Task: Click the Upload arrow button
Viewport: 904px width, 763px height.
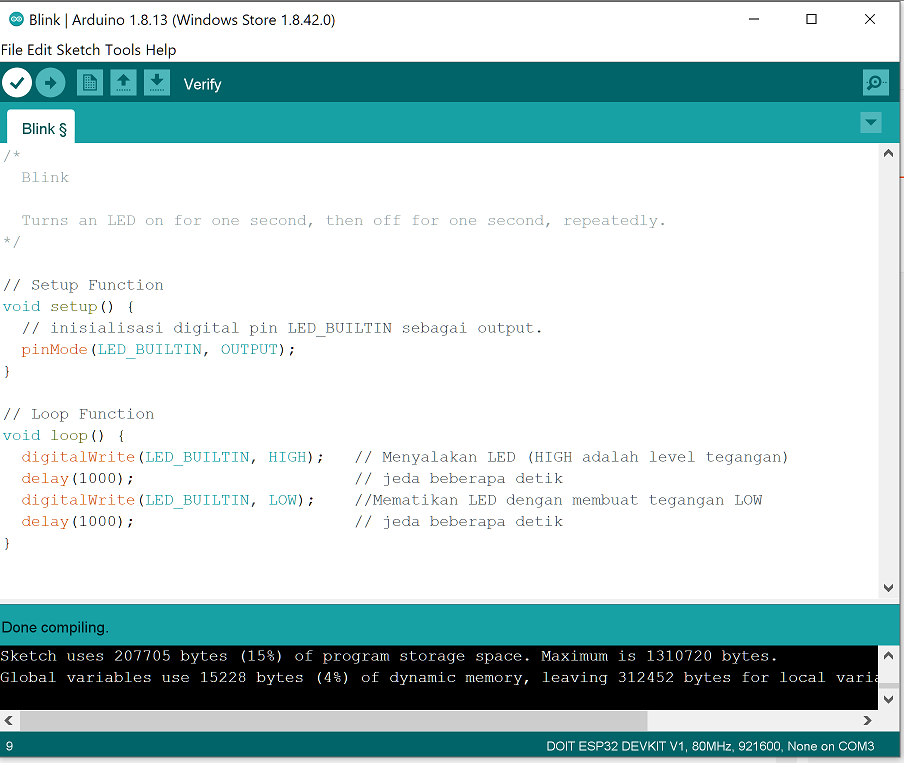Action: click(x=51, y=83)
